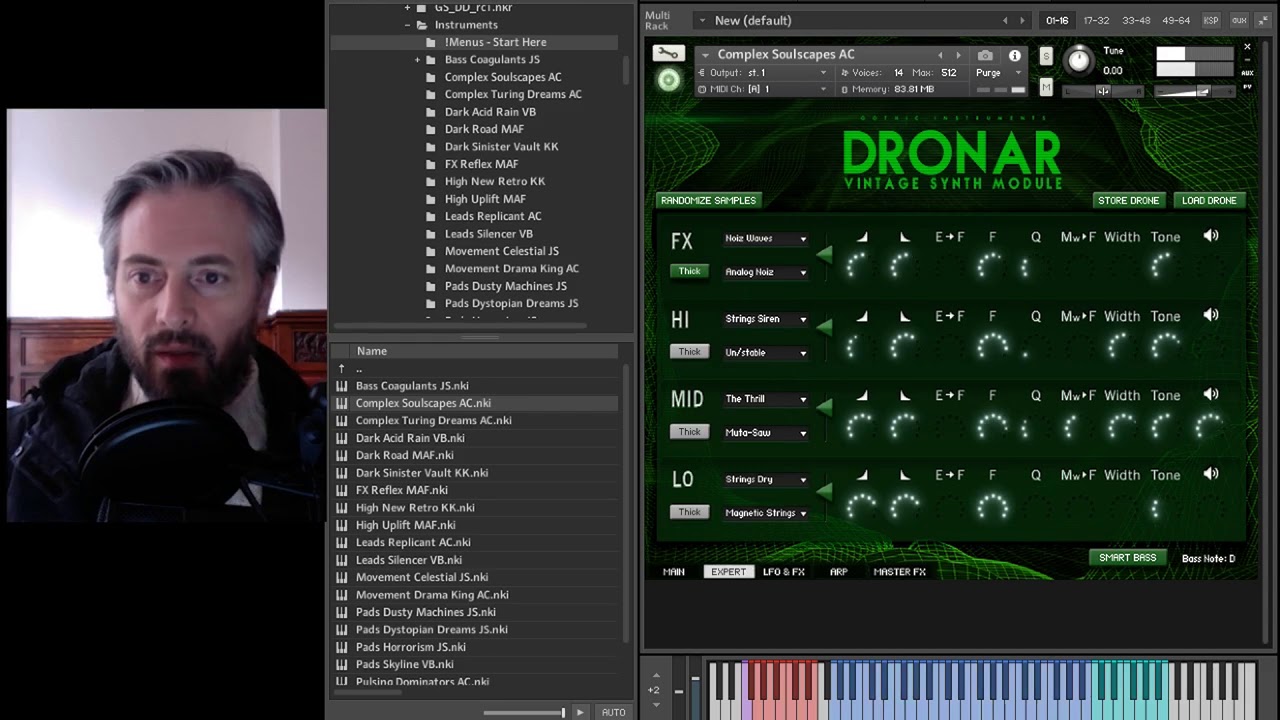Select Dark Acid Rain VB.nki file
The height and width of the screenshot is (720, 1280).
tap(410, 438)
